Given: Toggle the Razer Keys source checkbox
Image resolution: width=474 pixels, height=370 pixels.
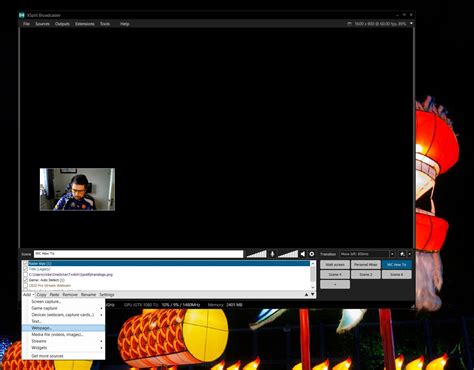Looking at the screenshot, I should click(26, 263).
